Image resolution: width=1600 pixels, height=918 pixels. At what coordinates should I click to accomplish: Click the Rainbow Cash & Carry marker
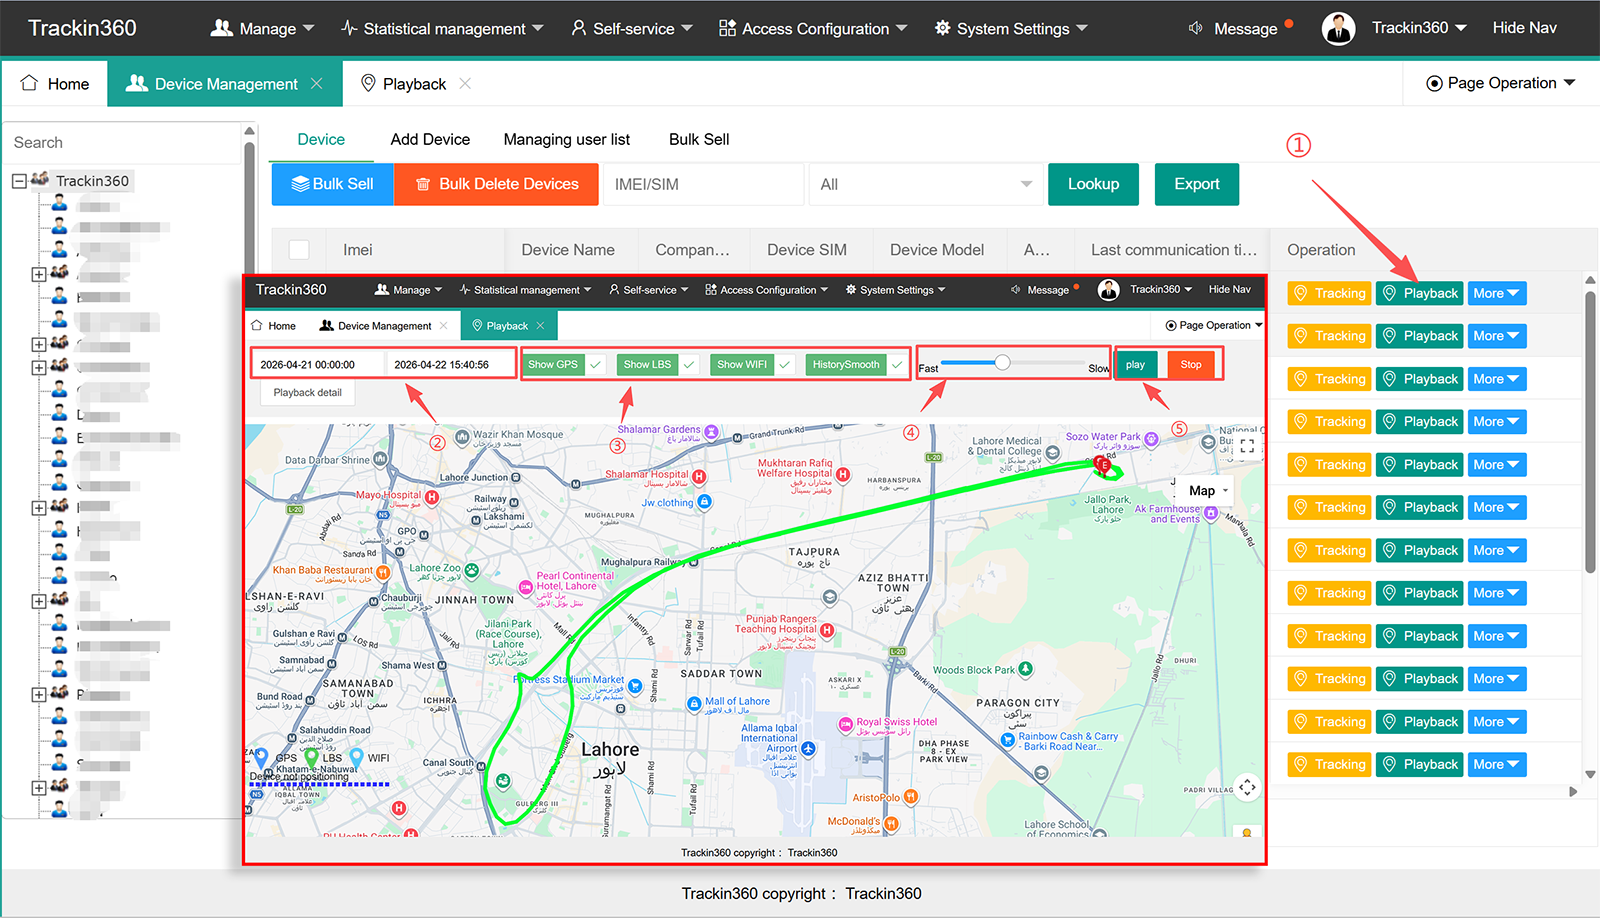(x=1008, y=740)
